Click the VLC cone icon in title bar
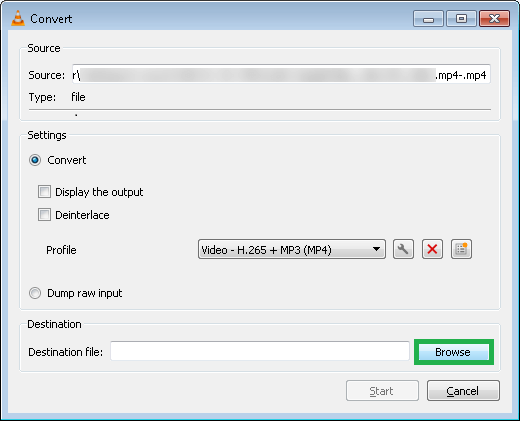The width and height of the screenshot is (520, 421). [x=18, y=18]
